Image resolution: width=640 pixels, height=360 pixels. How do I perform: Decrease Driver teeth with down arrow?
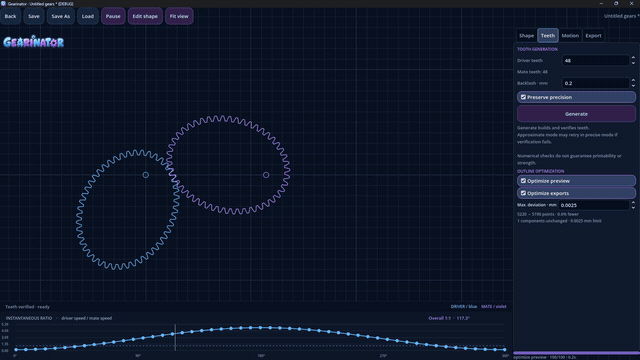point(633,63)
